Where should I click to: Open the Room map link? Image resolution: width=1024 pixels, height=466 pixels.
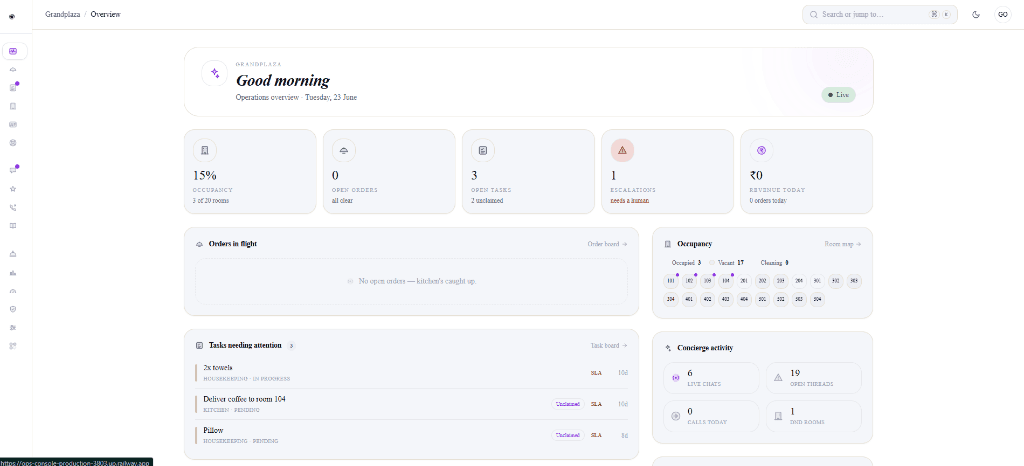pyautogui.click(x=842, y=244)
